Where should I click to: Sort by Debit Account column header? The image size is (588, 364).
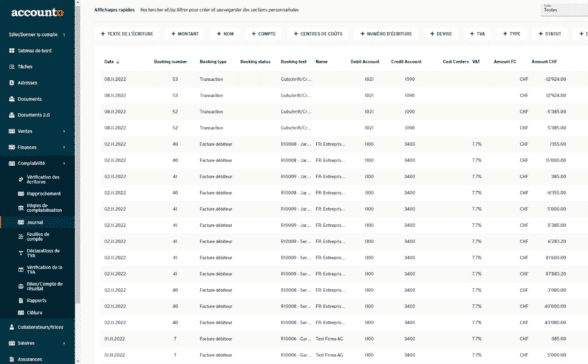365,61
